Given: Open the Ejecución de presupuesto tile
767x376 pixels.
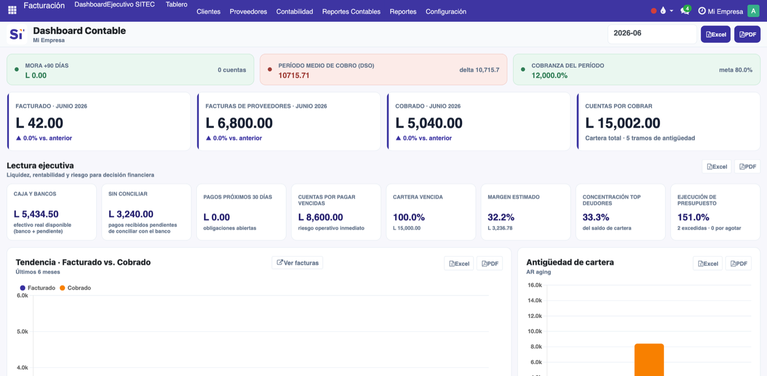Looking at the screenshot, I should [x=716, y=212].
